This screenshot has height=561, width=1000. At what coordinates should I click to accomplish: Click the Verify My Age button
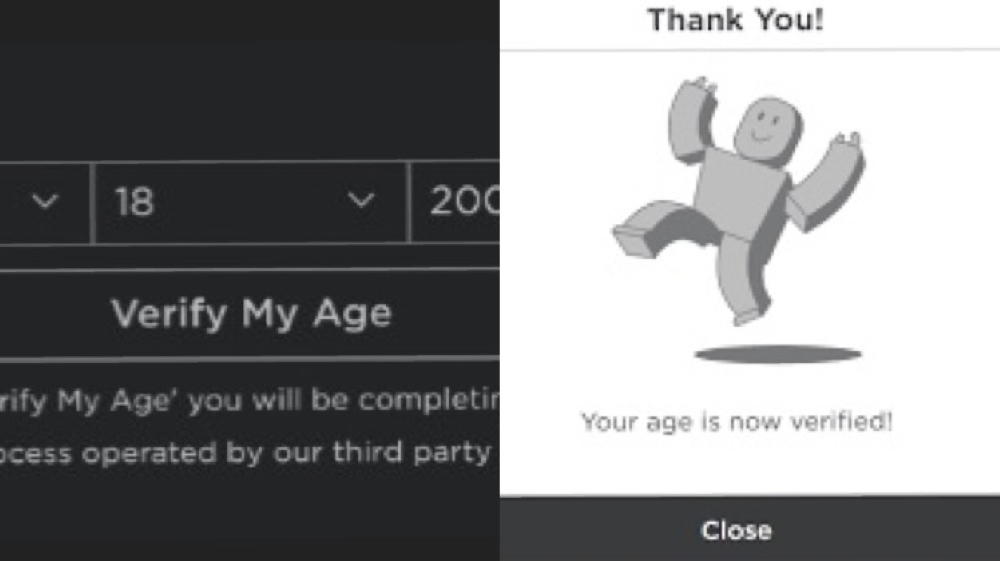click(x=250, y=314)
